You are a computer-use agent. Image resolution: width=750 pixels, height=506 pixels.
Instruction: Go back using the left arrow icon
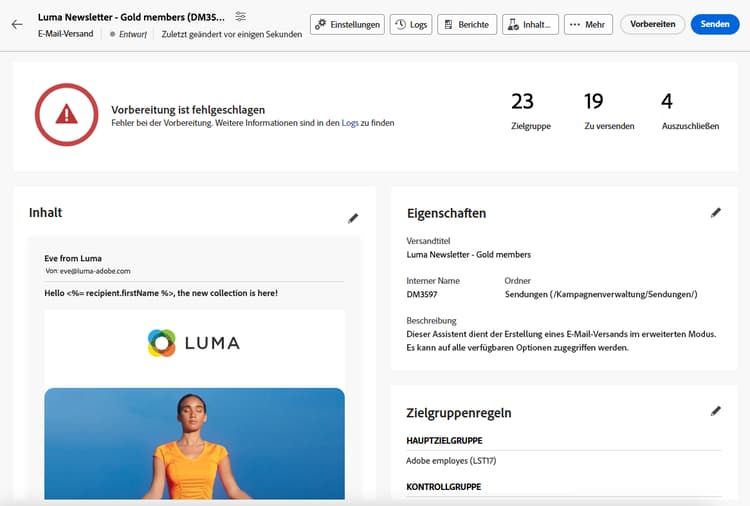click(17, 24)
